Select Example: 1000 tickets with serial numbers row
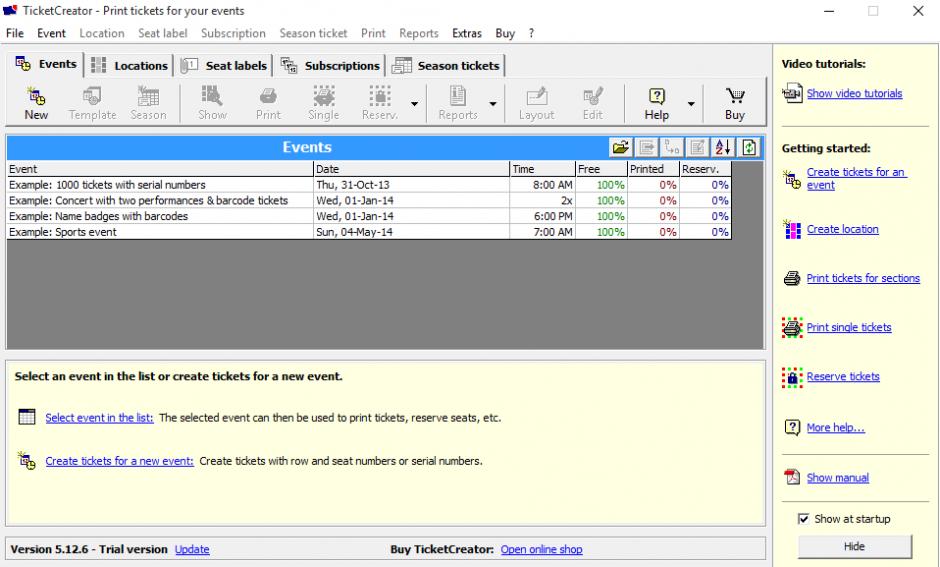Screen dimensions: 940x567 [369, 185]
